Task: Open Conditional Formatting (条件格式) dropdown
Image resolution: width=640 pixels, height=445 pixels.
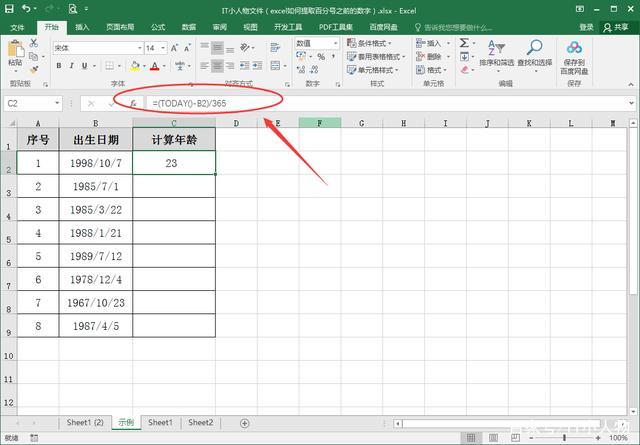Action: [369, 43]
